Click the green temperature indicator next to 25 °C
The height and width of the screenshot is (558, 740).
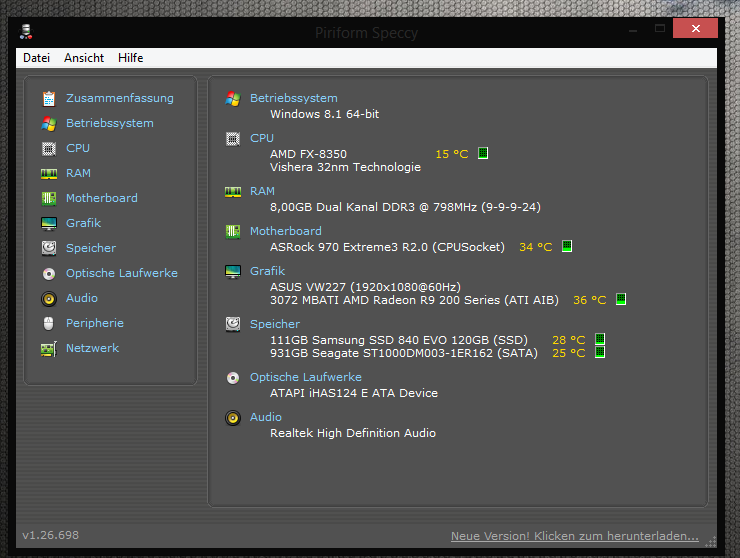[600, 352]
